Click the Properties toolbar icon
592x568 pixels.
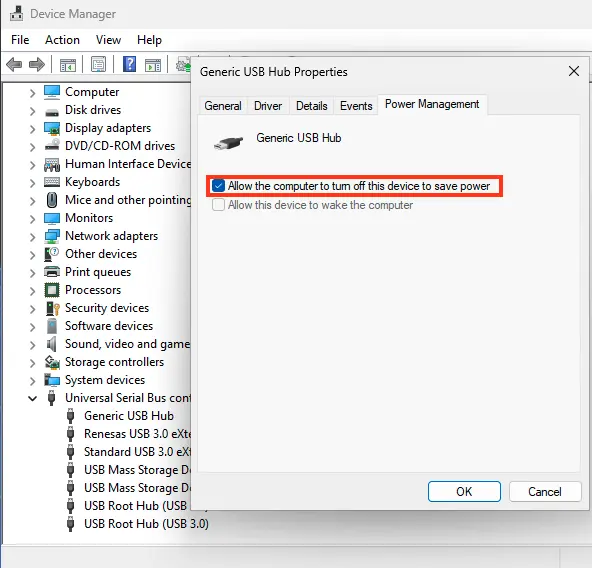[98, 65]
